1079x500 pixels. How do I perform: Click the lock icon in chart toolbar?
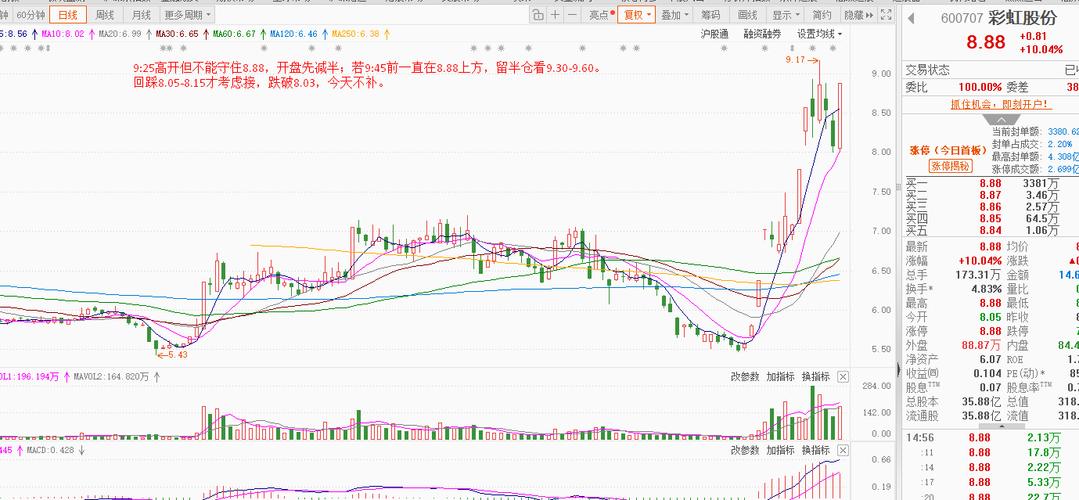point(538,15)
